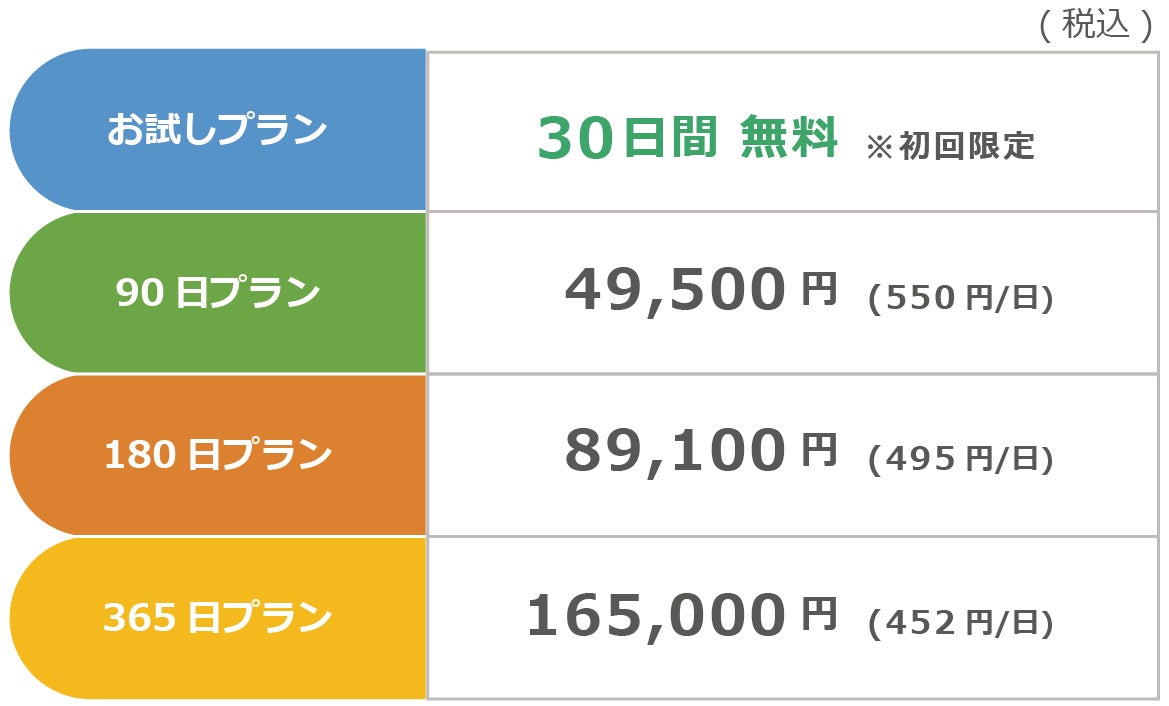Image resolution: width=1169 pixels, height=706 pixels.
Task: Click the 円 symbol after 89,100
Action: 818,451
